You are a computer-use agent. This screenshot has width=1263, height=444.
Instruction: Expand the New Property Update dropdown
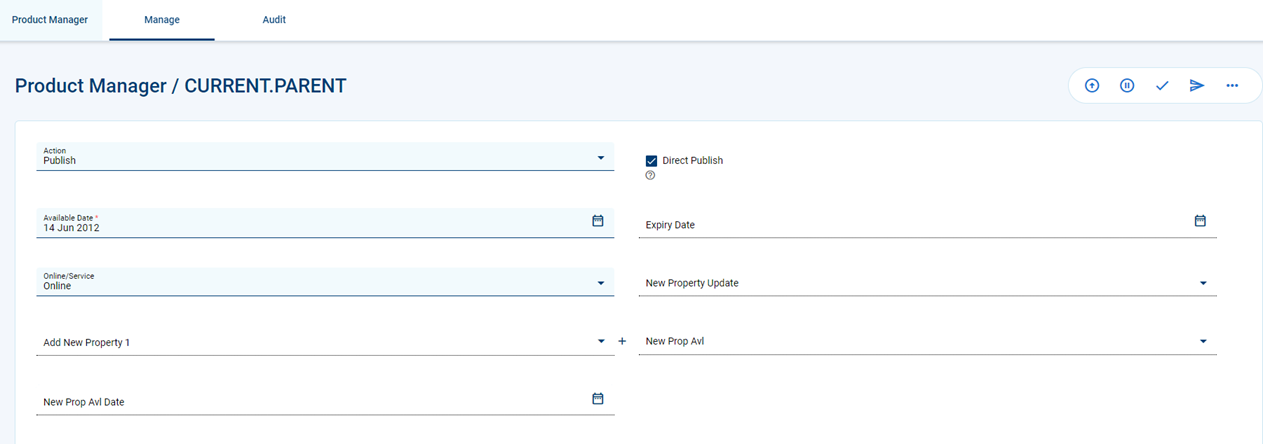click(x=928, y=282)
